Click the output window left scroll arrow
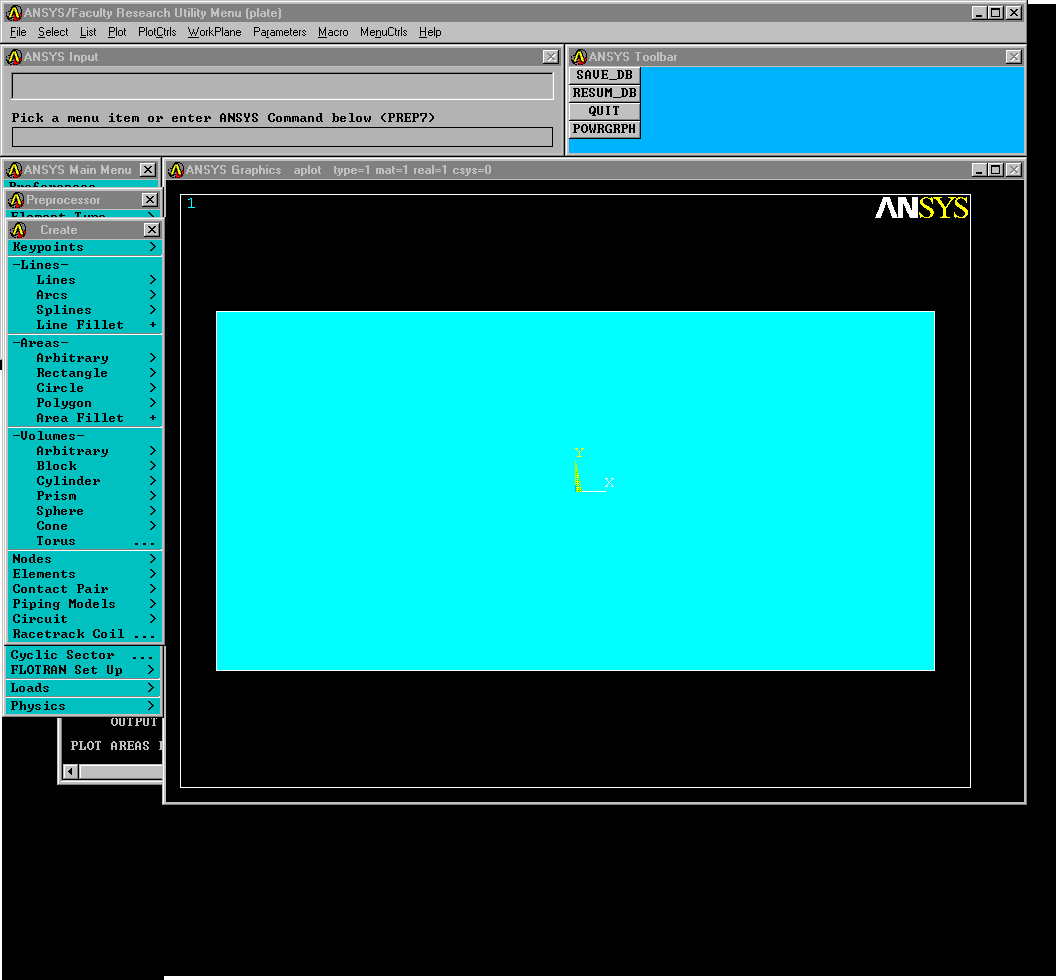Screen dimensions: 1060x980 click(70, 771)
